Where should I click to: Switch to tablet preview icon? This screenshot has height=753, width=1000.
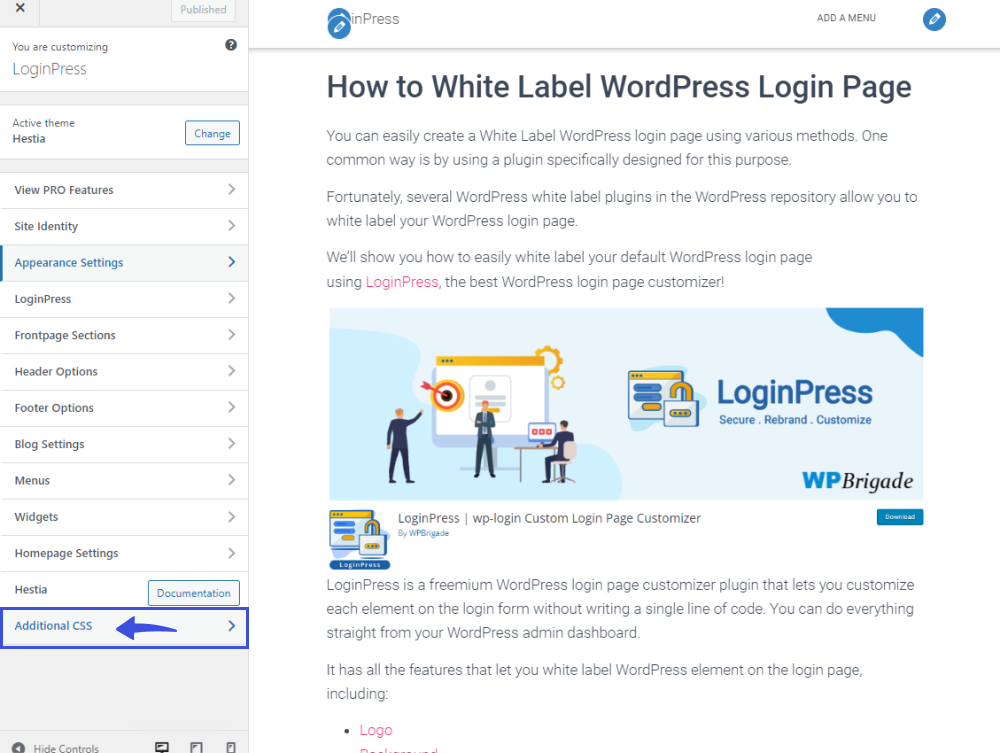coord(196,747)
